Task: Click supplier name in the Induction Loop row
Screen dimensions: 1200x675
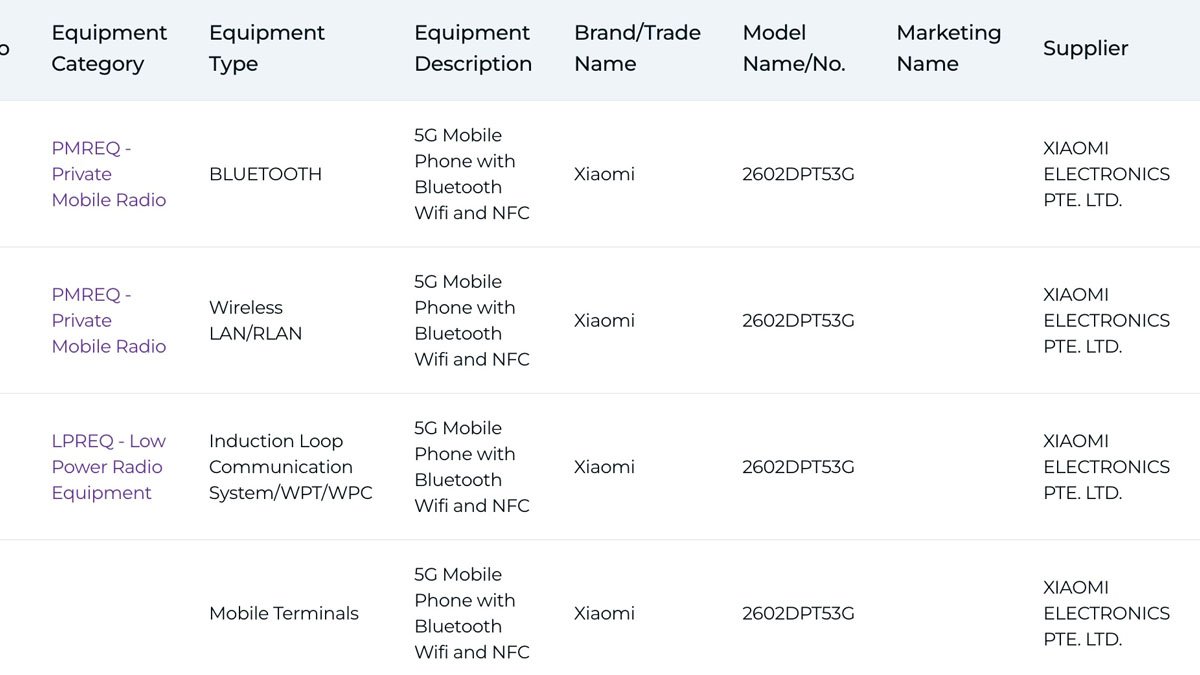Action: pyautogui.click(x=1106, y=467)
